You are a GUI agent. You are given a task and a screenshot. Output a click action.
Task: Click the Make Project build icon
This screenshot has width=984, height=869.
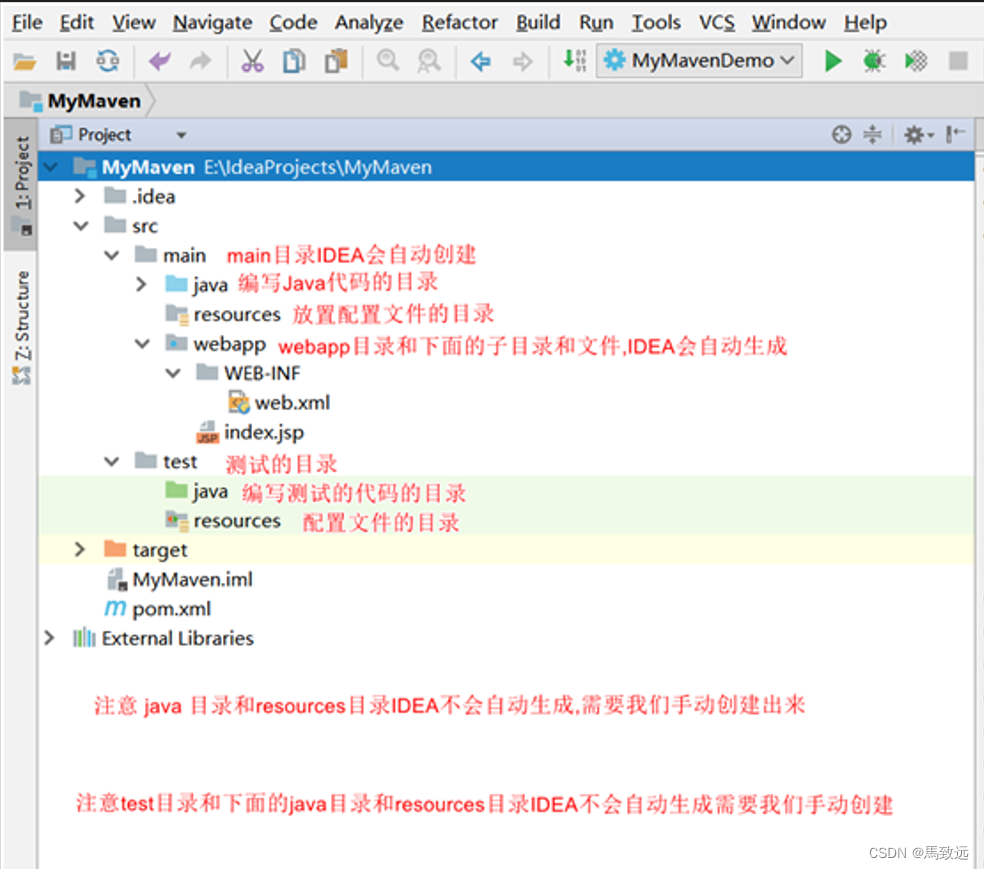574,61
